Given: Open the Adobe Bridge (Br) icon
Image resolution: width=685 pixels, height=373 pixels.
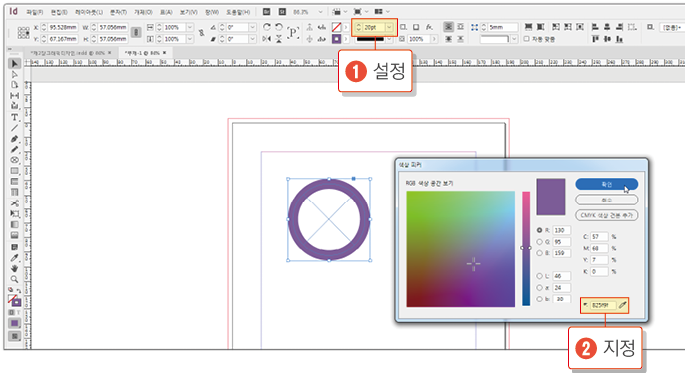Looking at the screenshot, I should tap(266, 12).
